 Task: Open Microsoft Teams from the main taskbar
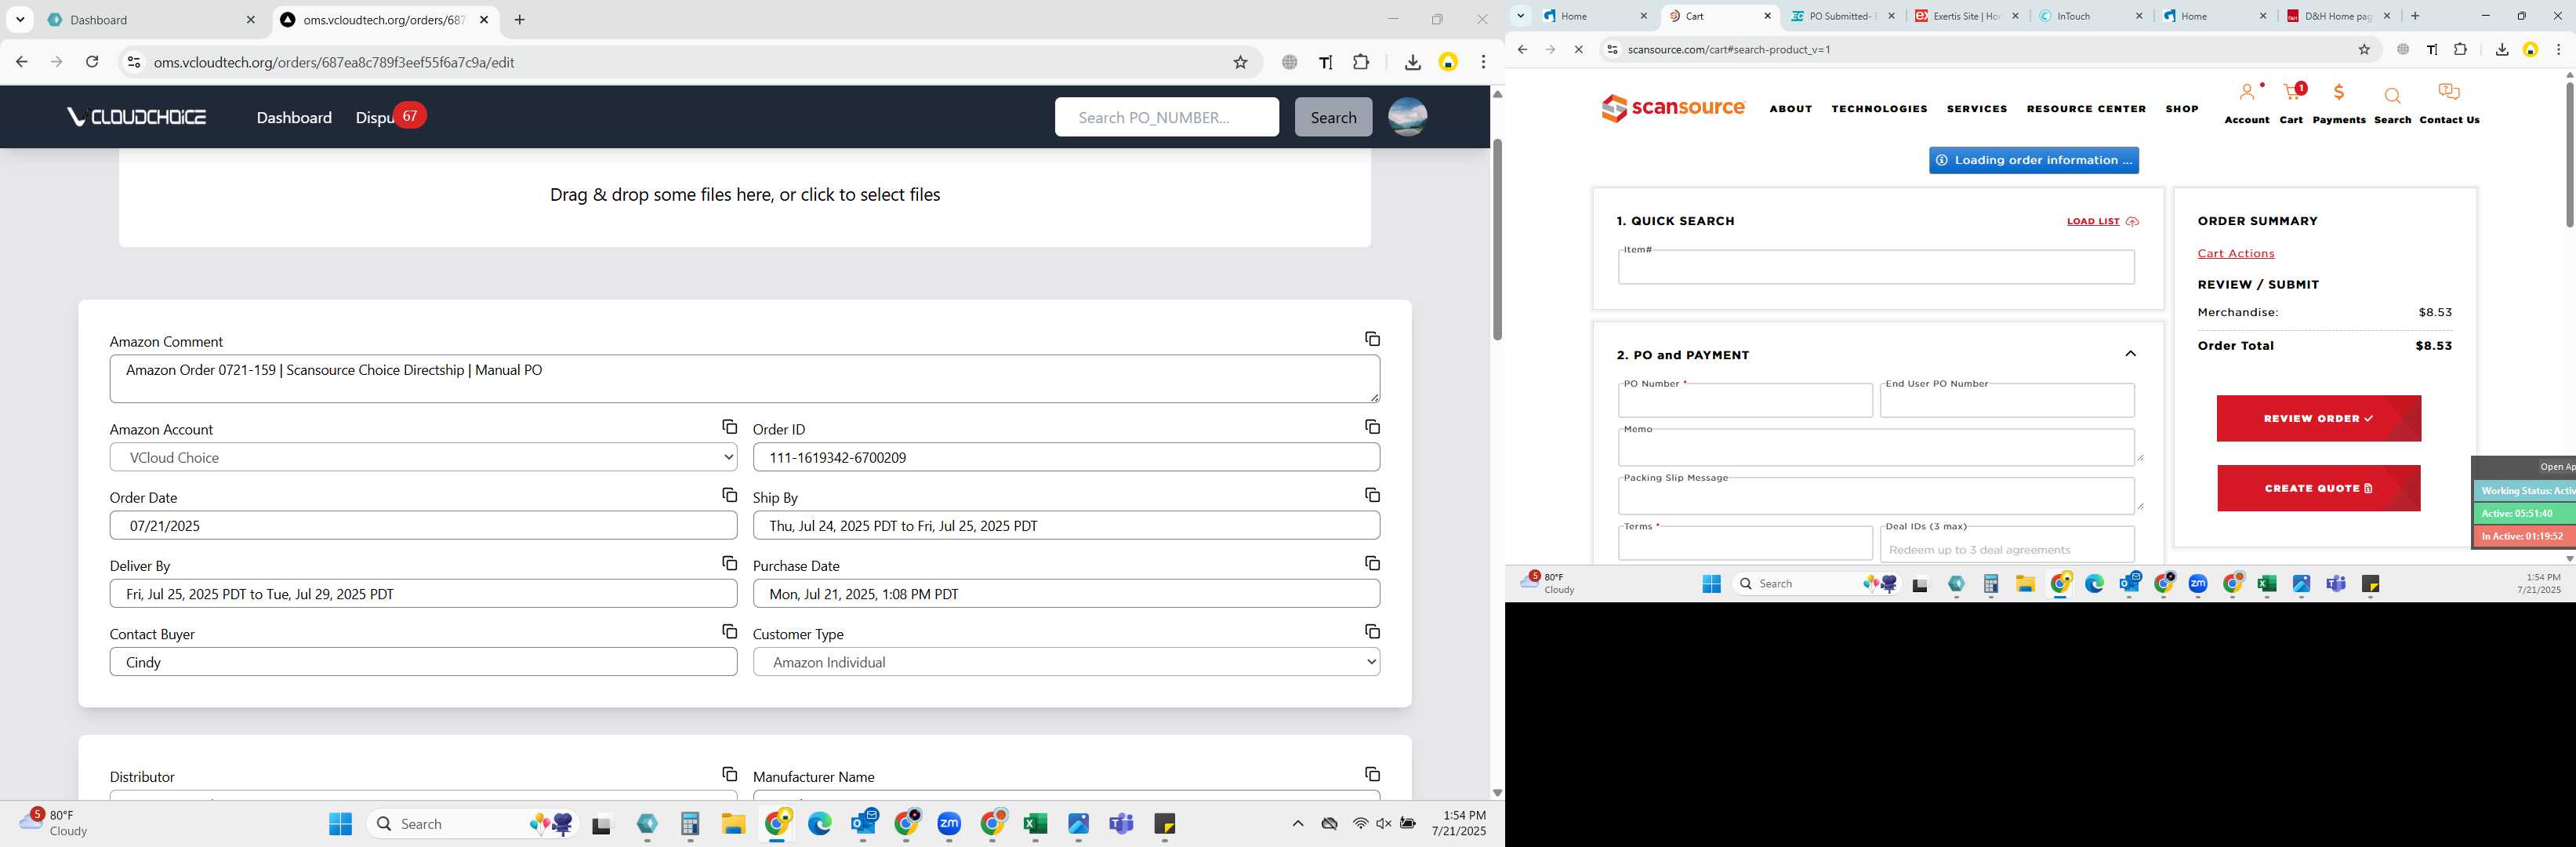[1121, 824]
